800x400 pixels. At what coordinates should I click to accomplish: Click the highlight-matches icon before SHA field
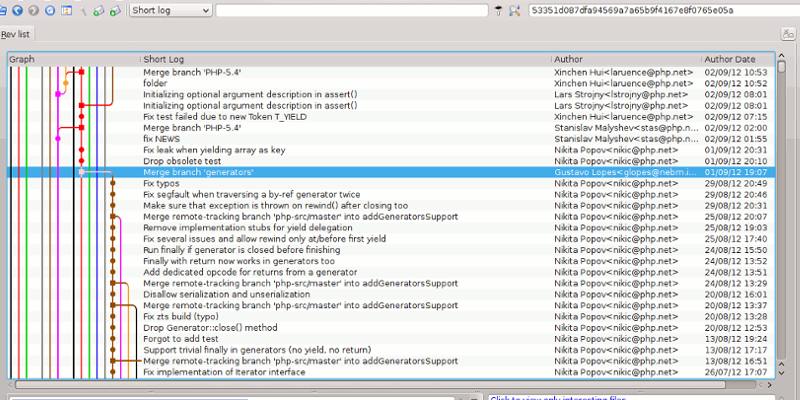pos(516,10)
